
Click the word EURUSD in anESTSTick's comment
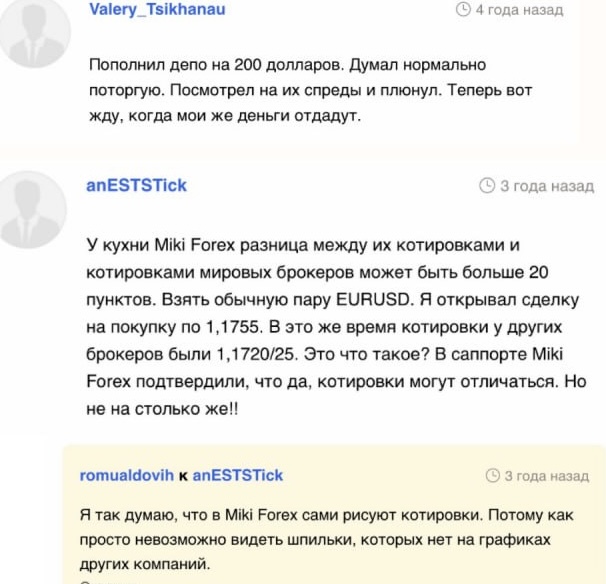[x=373, y=300]
